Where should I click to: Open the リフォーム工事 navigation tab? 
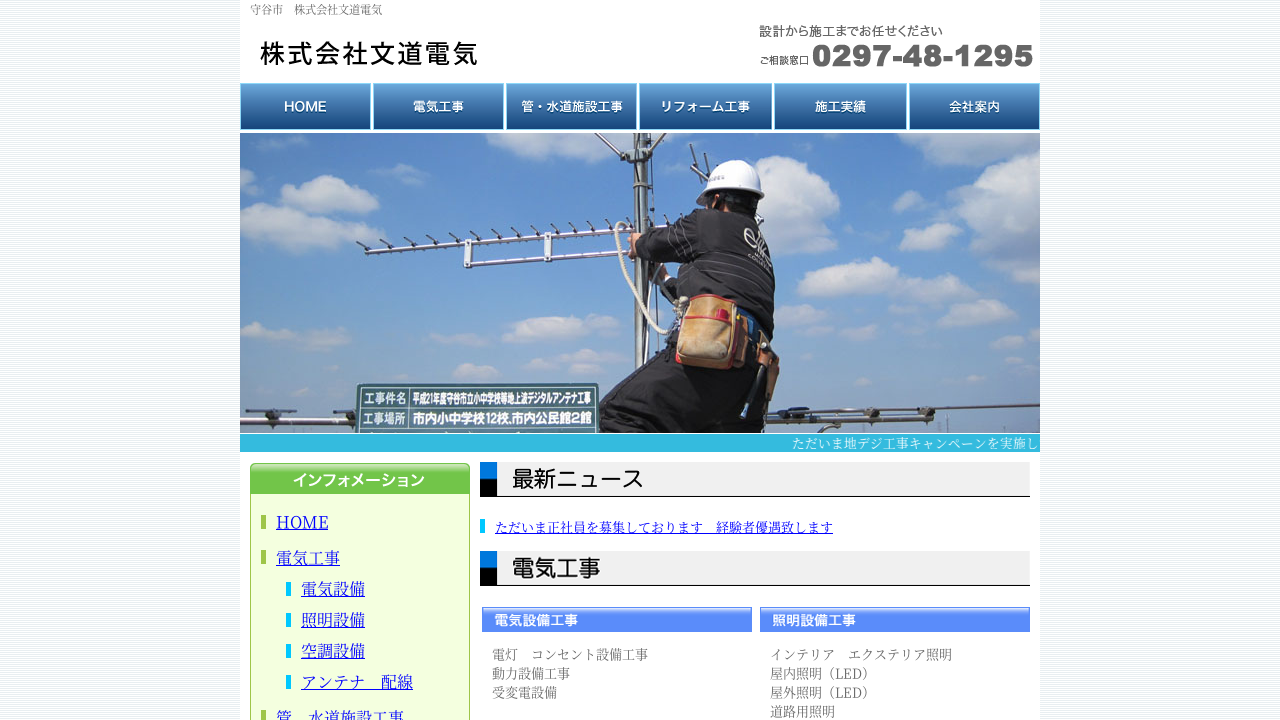tap(706, 107)
